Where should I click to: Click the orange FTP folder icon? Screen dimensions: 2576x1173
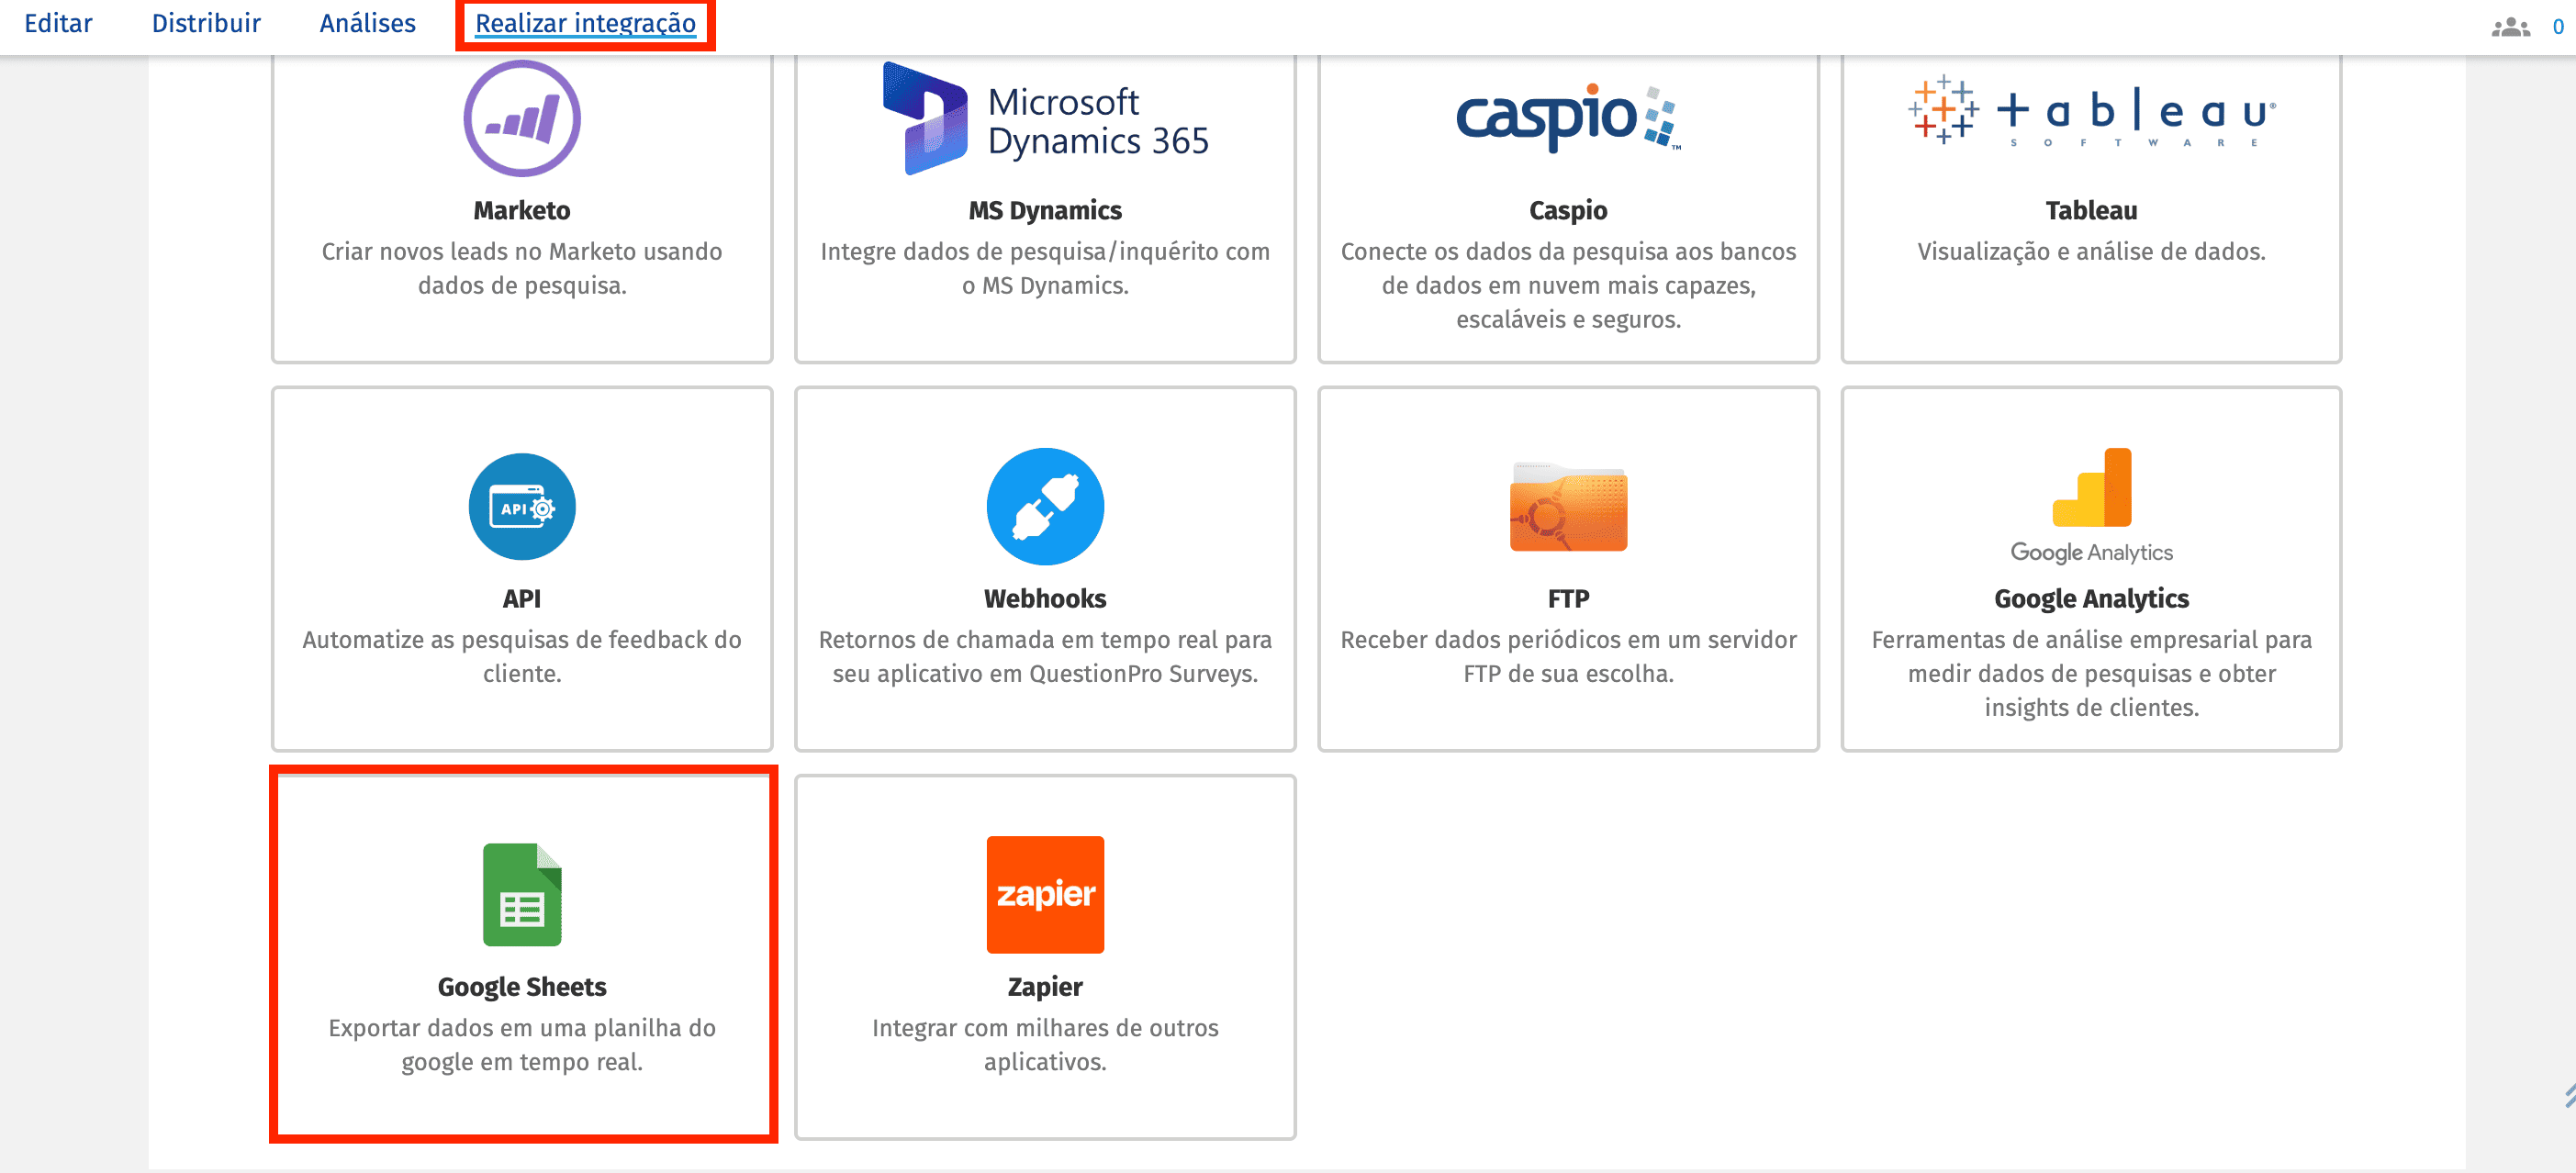pyautogui.click(x=1567, y=507)
